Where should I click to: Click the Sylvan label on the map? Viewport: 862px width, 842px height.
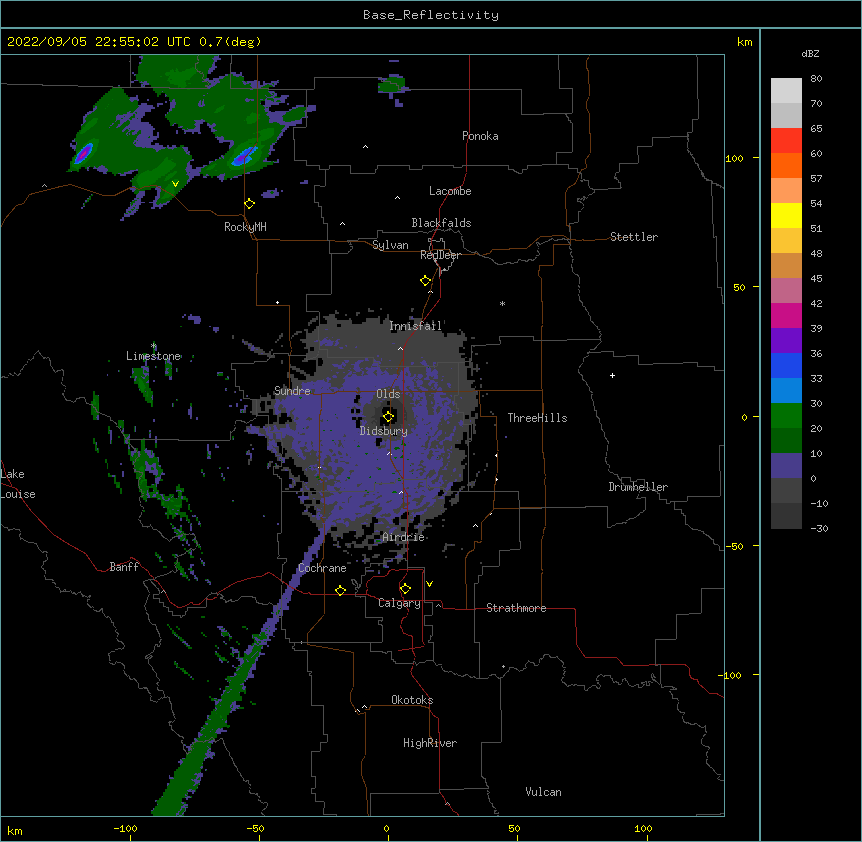coord(390,245)
